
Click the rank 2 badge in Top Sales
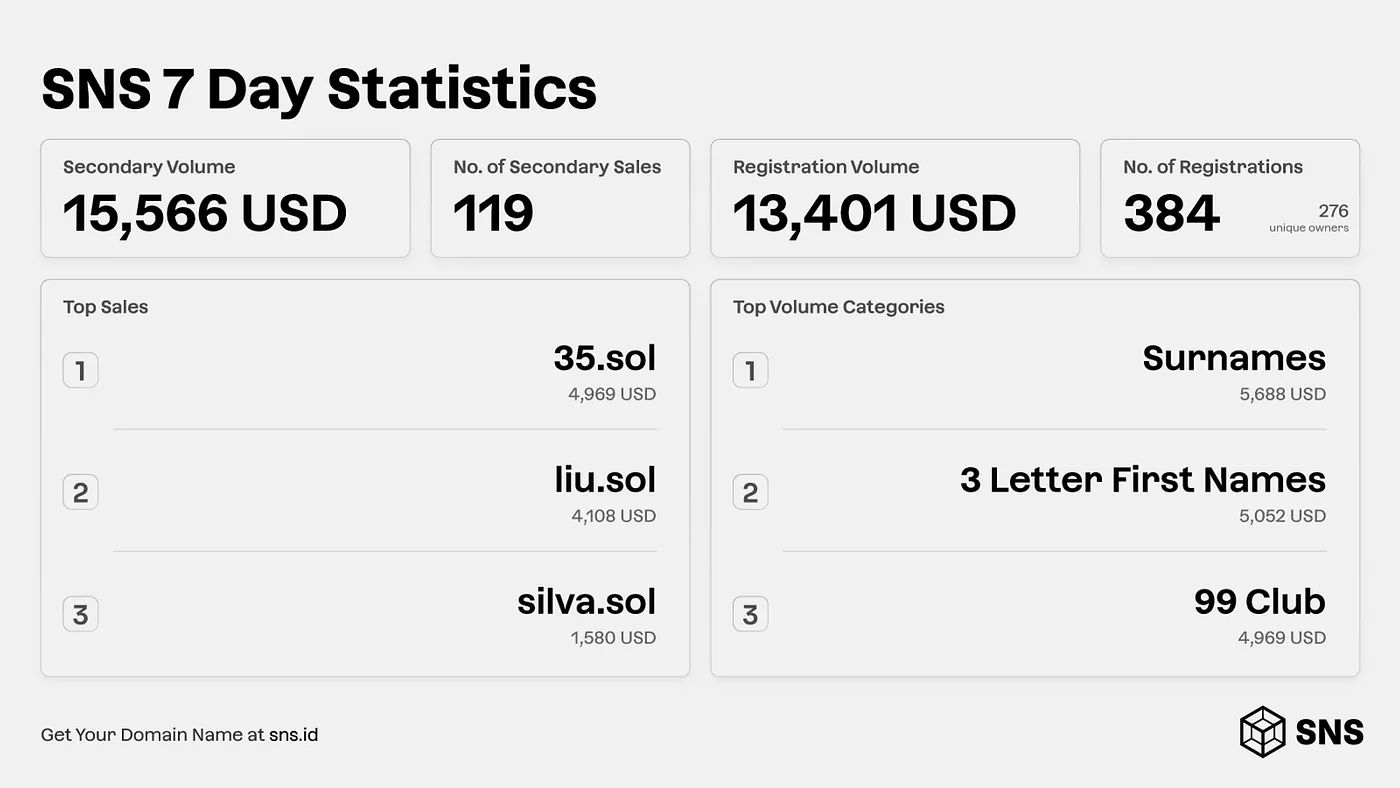point(80,493)
